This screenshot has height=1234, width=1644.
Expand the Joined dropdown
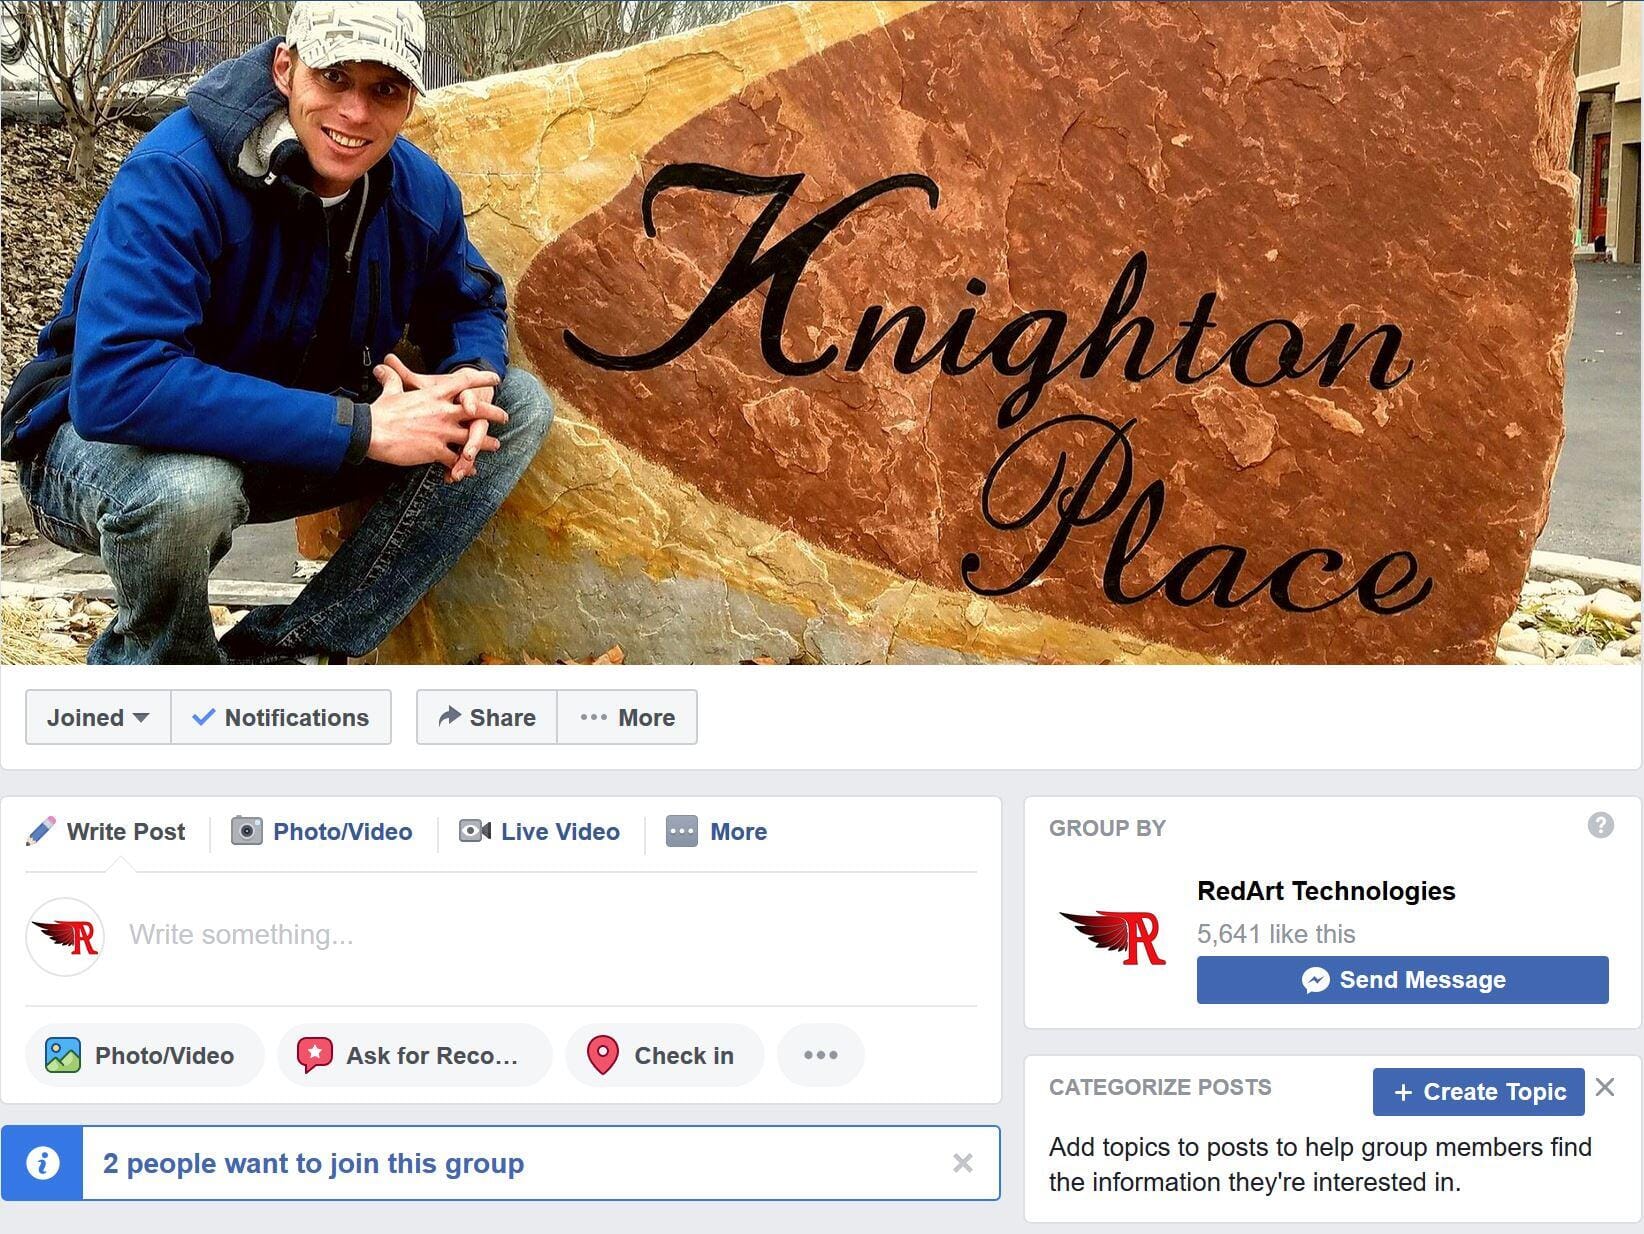(x=98, y=717)
